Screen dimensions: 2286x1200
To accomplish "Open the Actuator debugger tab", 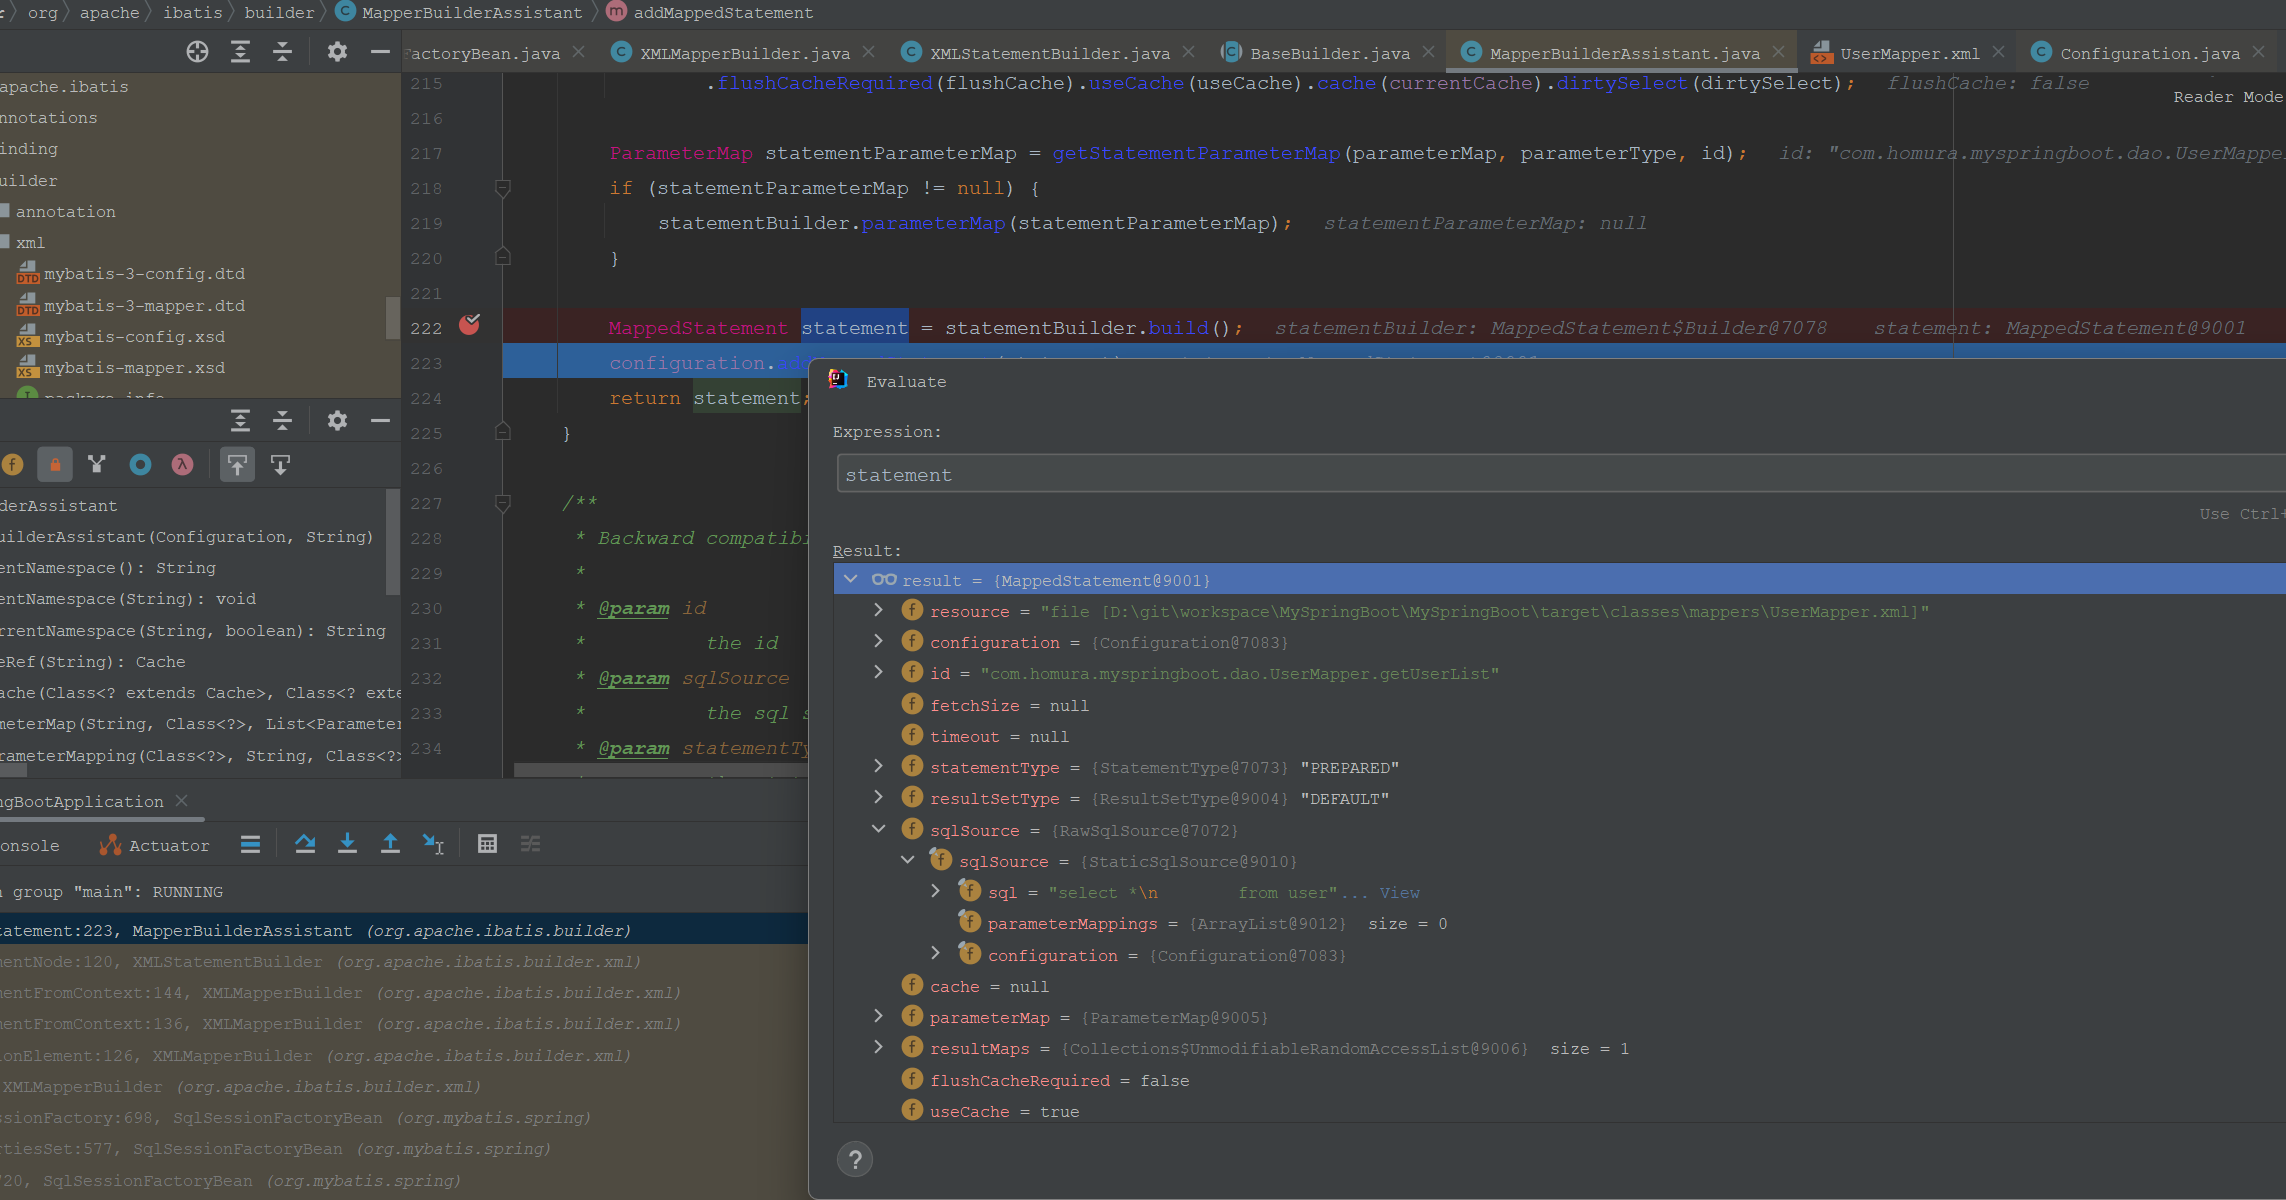I will pos(155,845).
